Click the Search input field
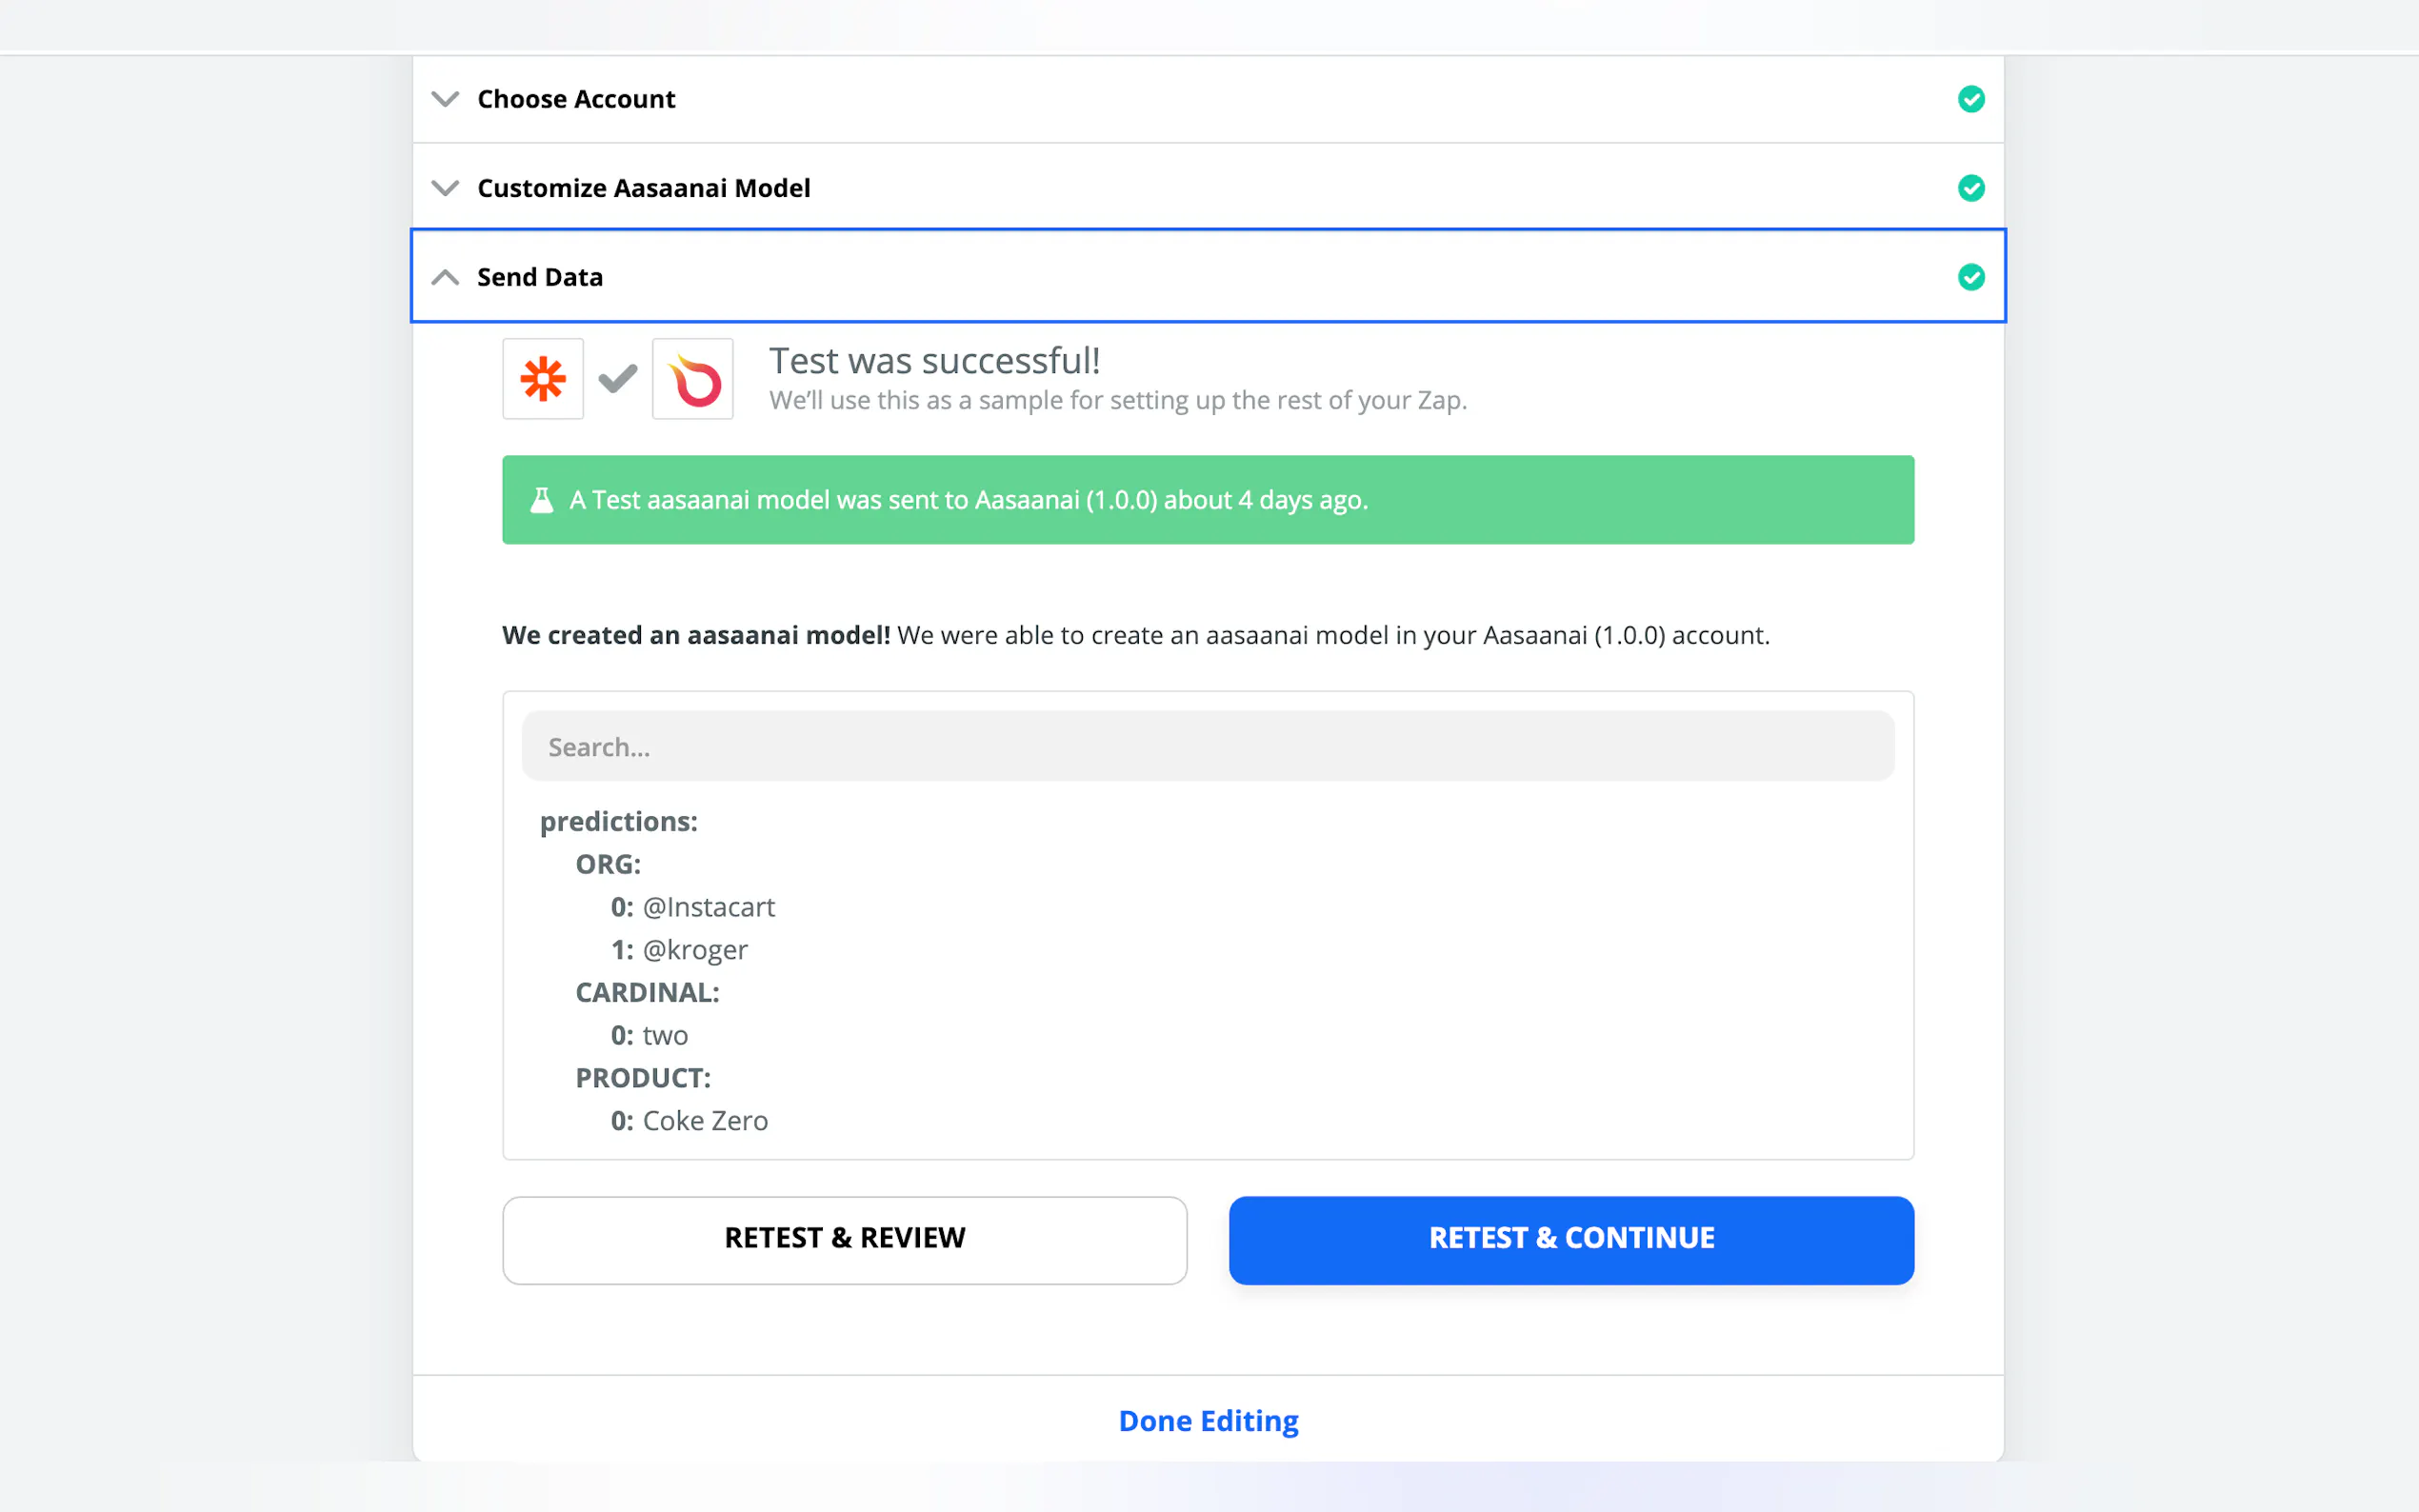The width and height of the screenshot is (2419, 1512). coord(1208,746)
